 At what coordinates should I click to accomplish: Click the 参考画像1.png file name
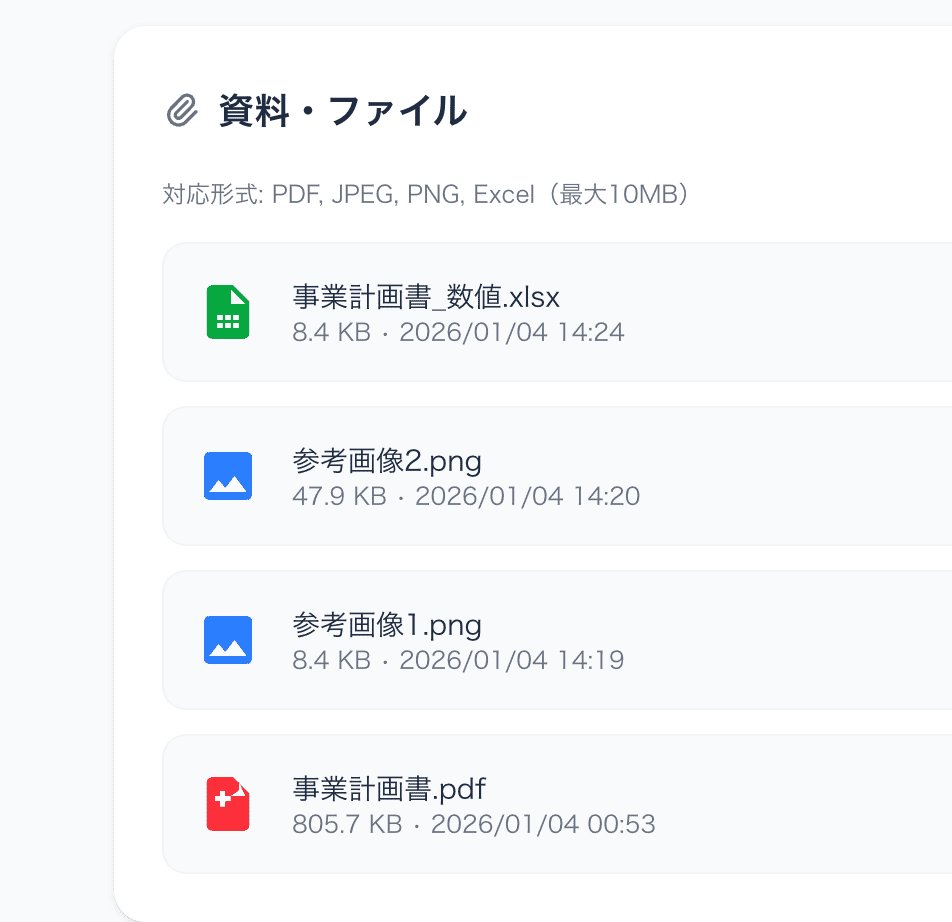click(x=386, y=625)
